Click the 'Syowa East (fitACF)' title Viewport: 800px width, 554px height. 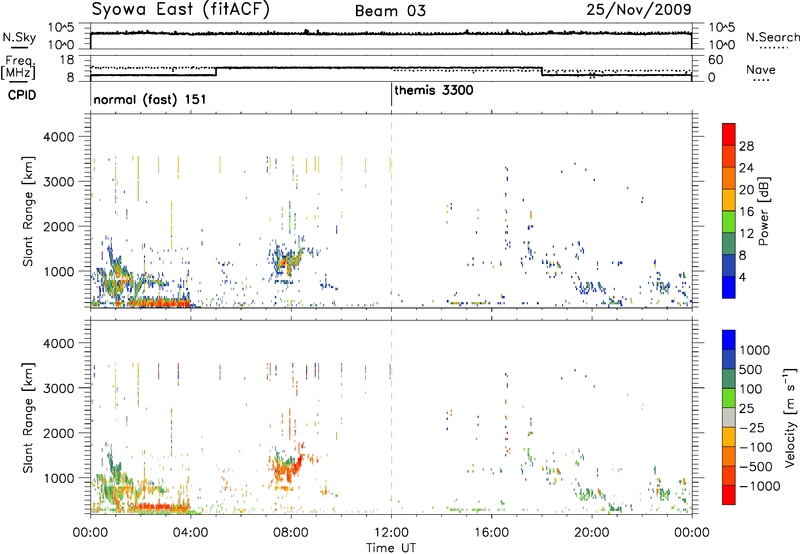(x=181, y=10)
